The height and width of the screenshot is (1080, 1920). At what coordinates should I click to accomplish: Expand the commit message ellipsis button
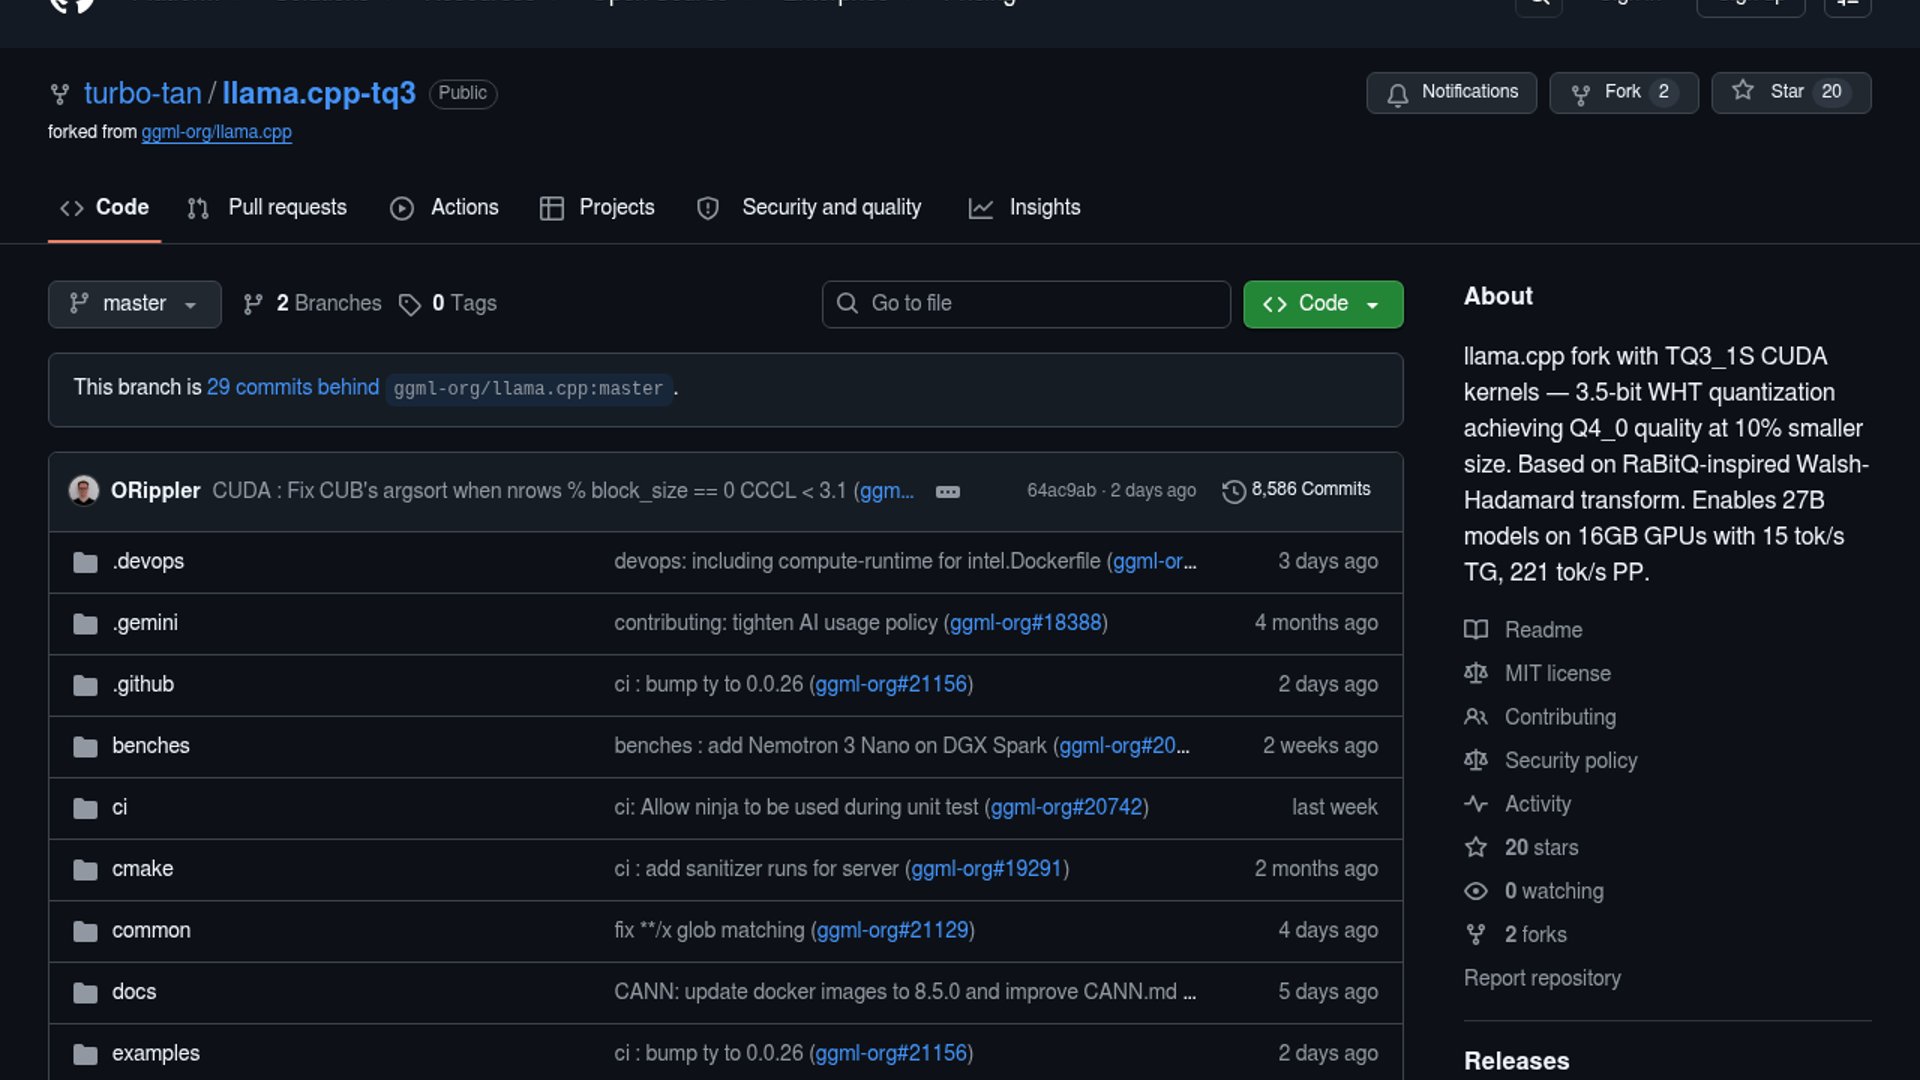[x=947, y=491]
